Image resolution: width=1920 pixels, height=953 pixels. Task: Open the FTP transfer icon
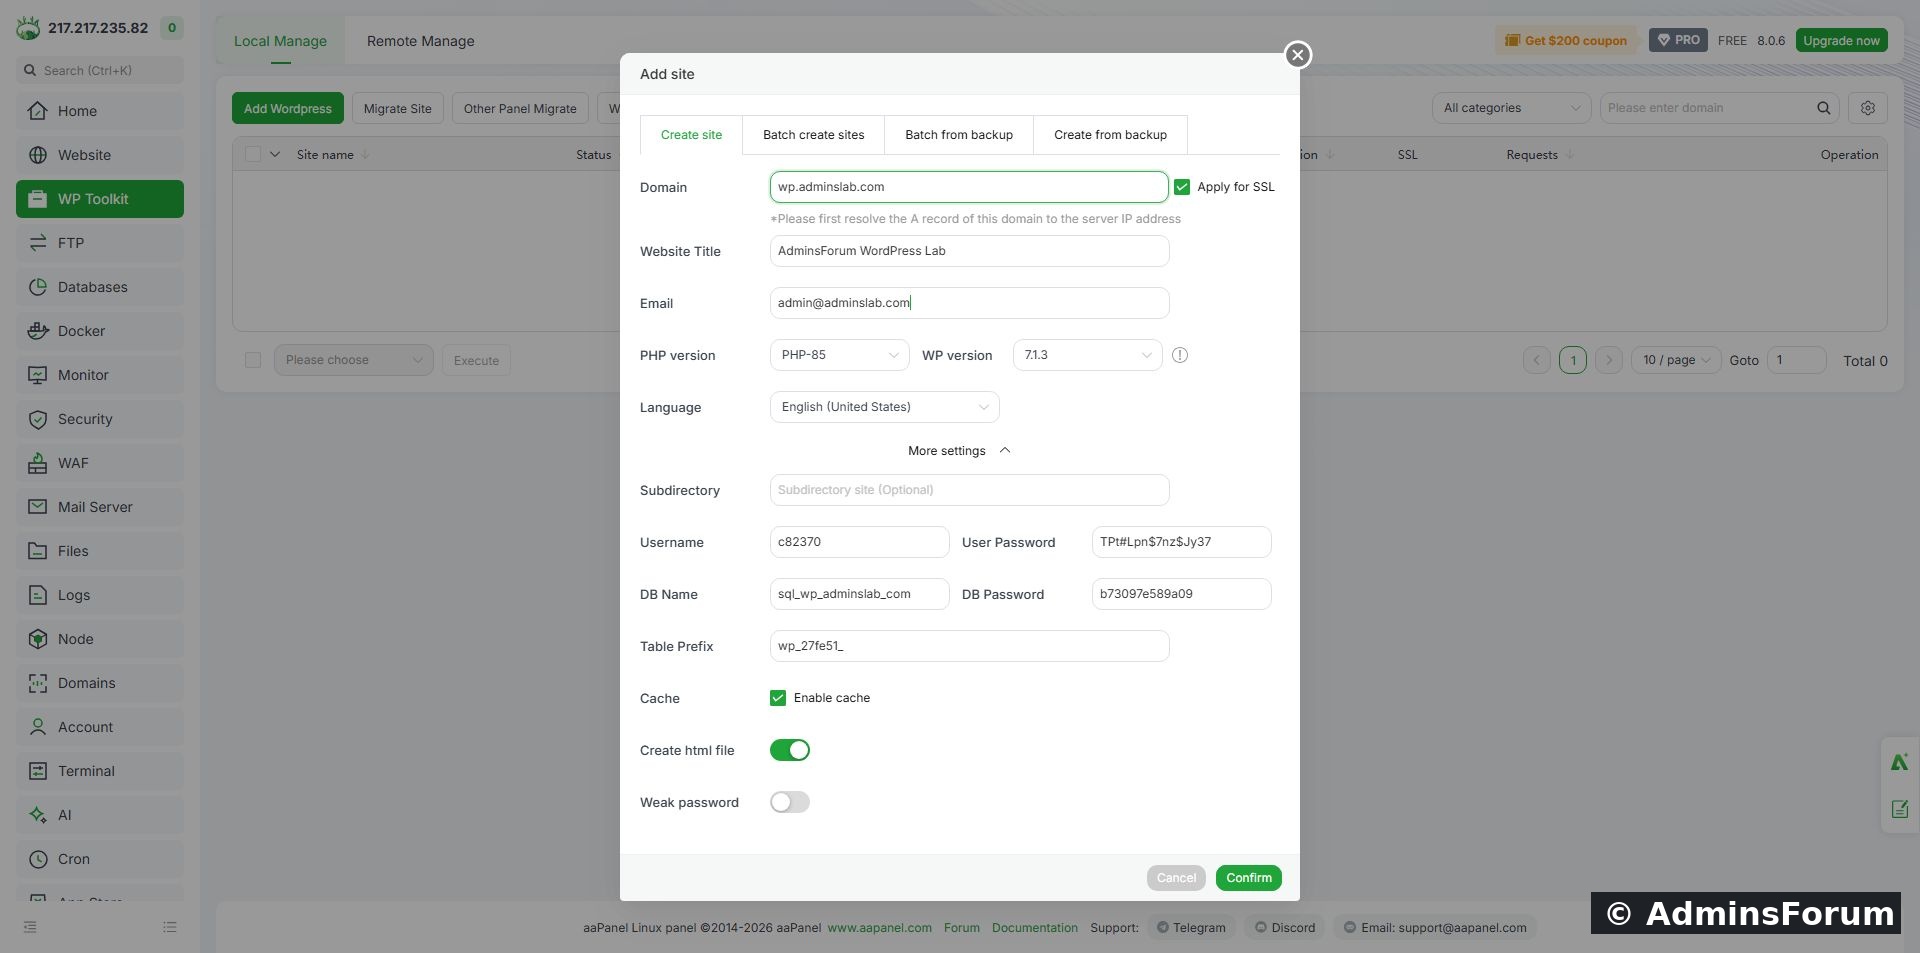pos(38,243)
